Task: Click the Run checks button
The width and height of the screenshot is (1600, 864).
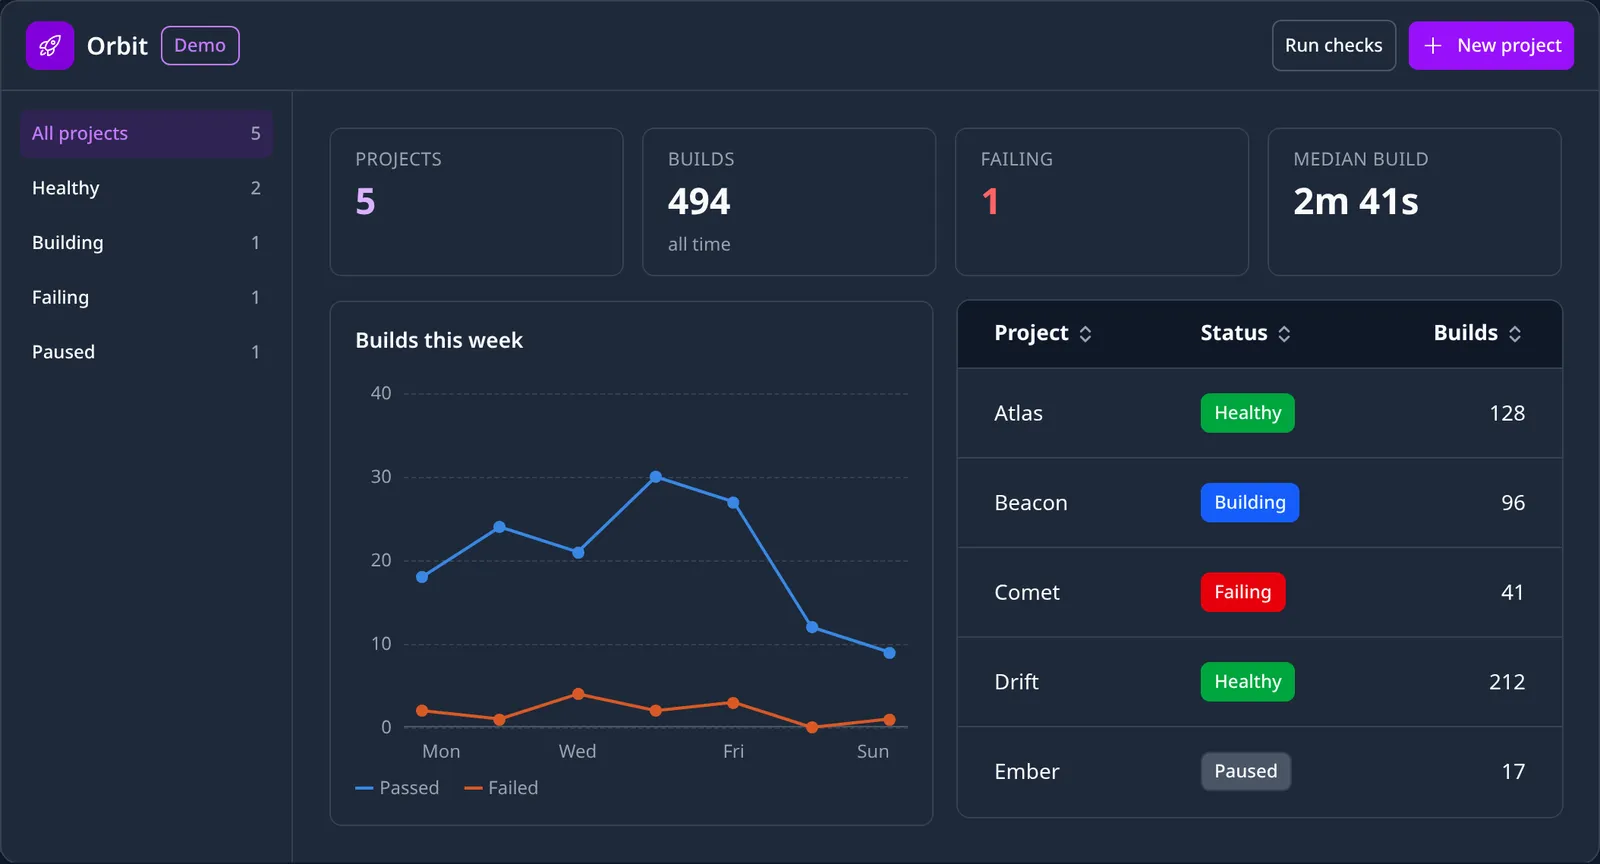Action: pyautogui.click(x=1333, y=46)
